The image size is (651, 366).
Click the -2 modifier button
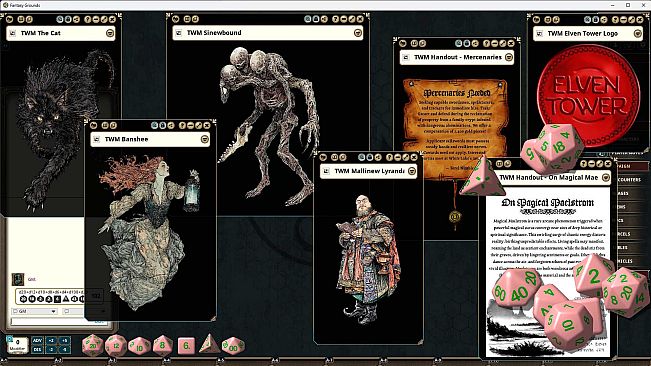[x=51, y=349]
